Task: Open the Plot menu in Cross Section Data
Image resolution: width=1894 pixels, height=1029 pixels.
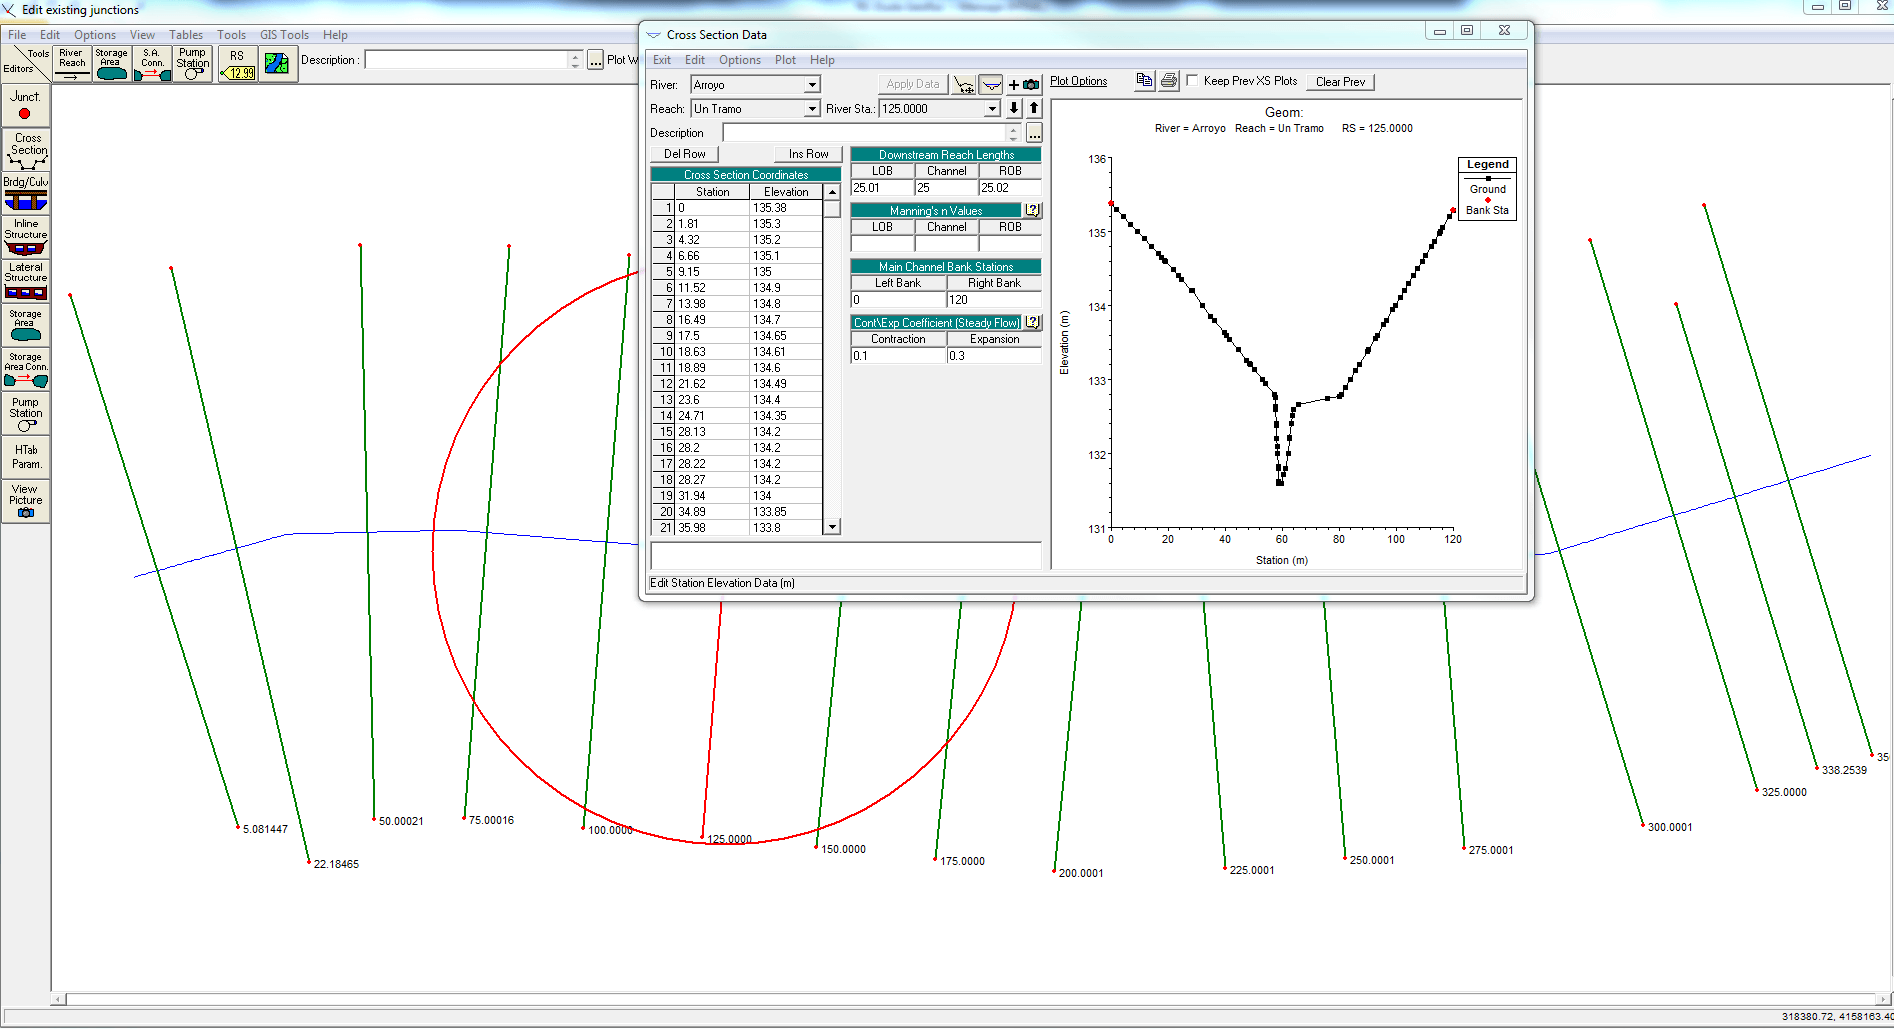Action: (x=785, y=60)
